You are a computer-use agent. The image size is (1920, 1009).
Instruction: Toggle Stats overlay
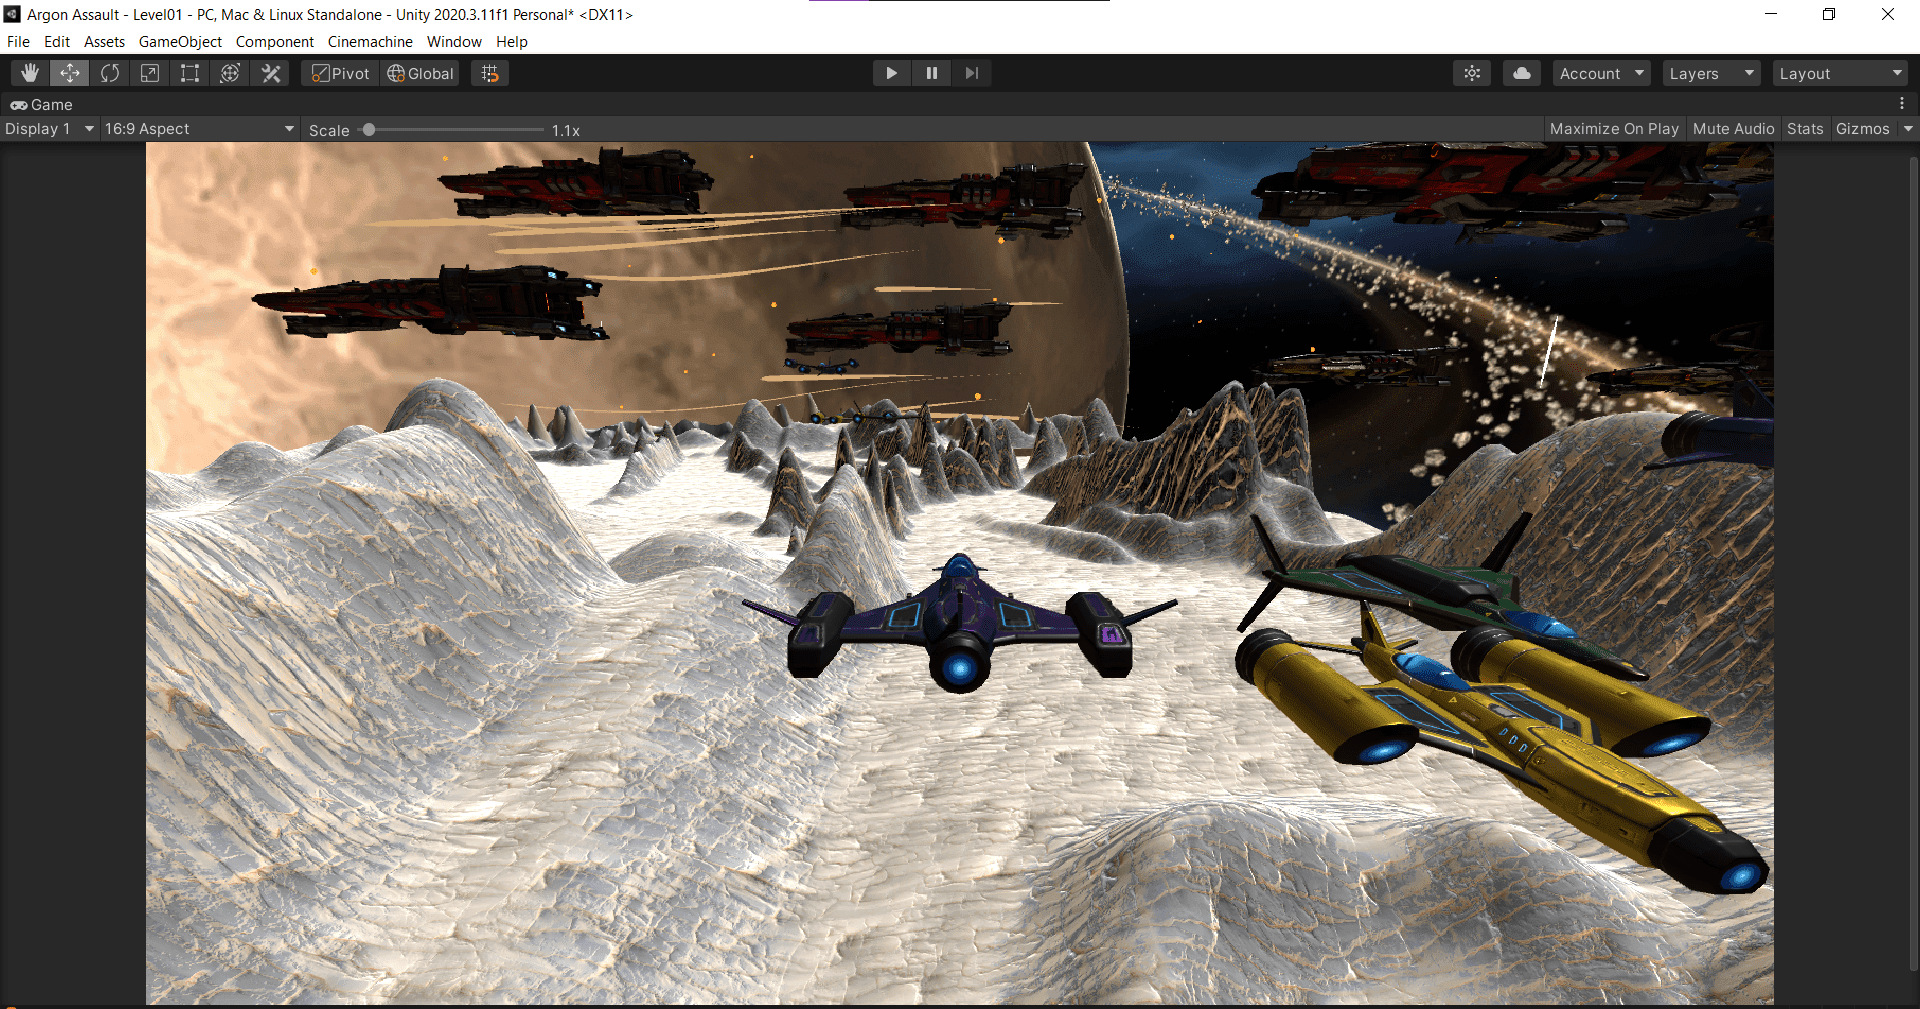(1805, 129)
